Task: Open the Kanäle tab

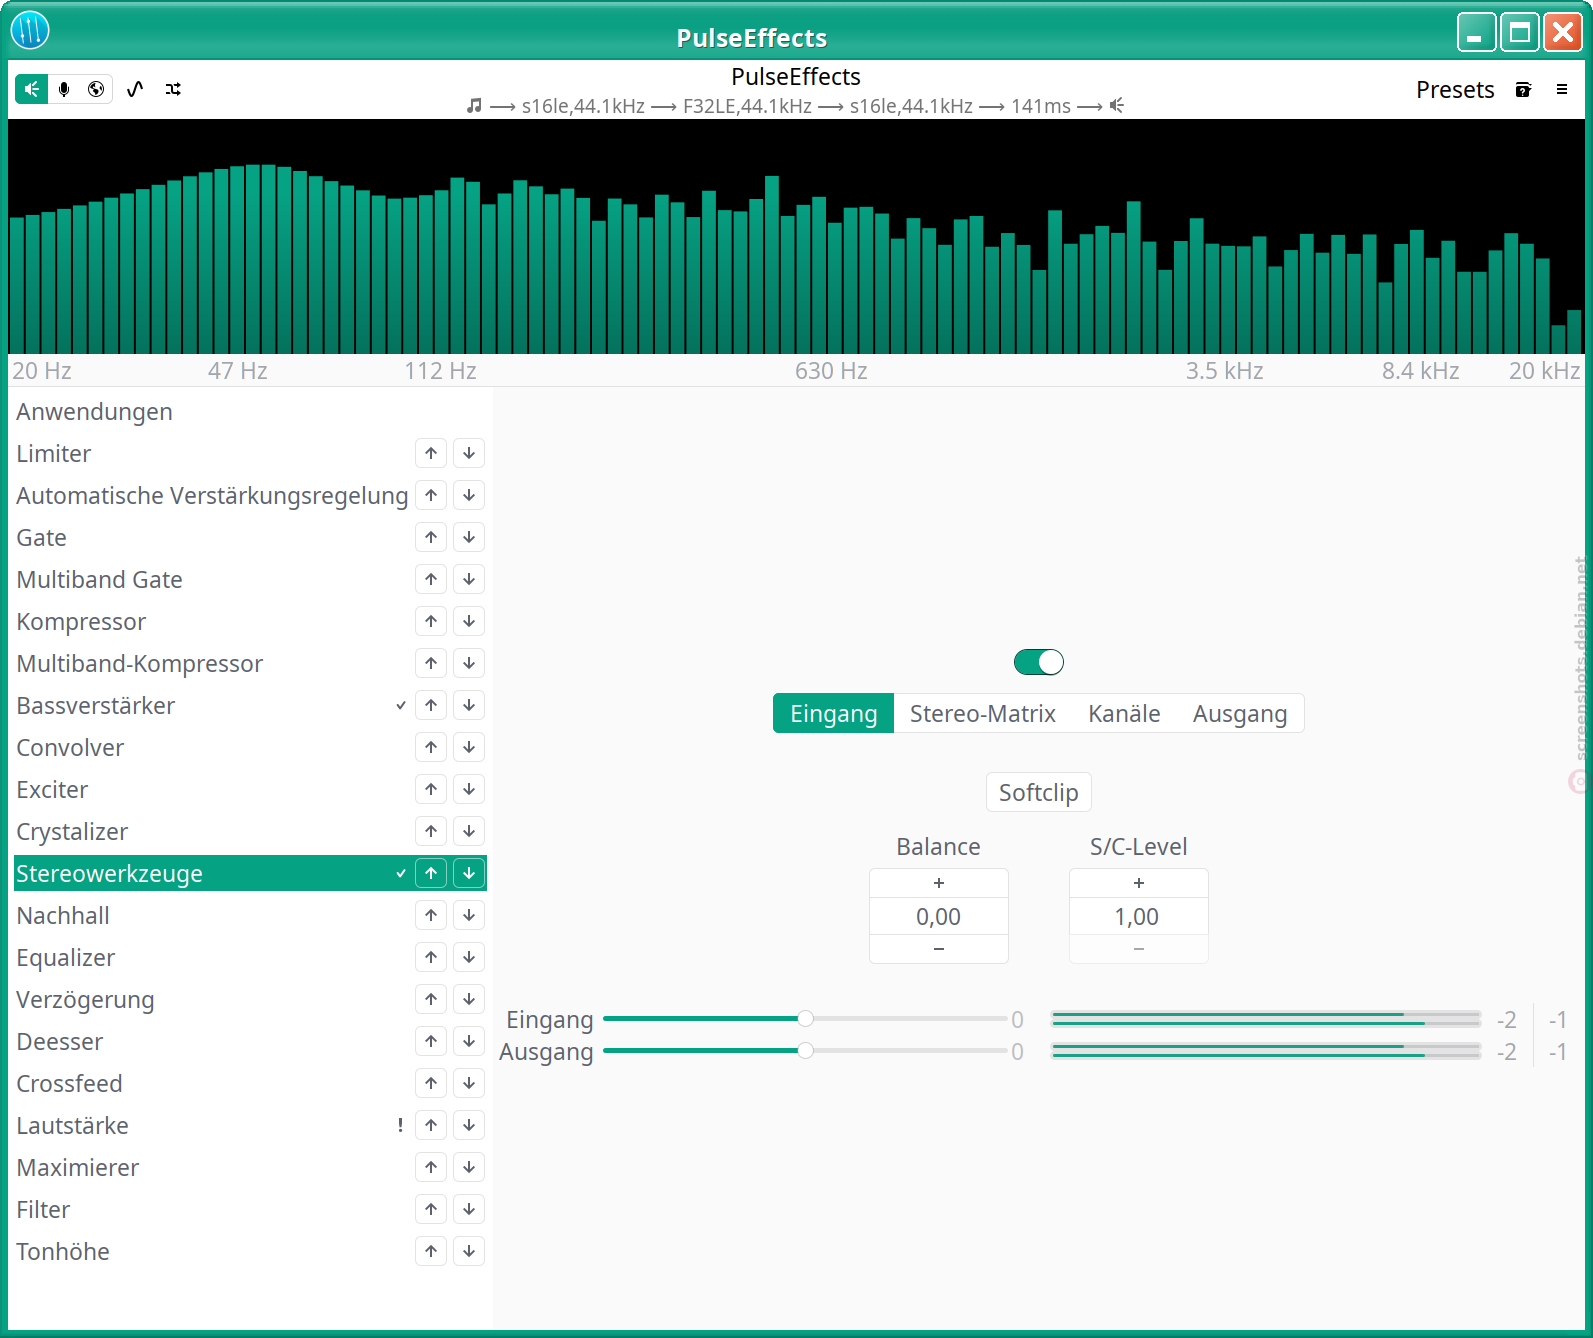Action: pyautogui.click(x=1124, y=713)
